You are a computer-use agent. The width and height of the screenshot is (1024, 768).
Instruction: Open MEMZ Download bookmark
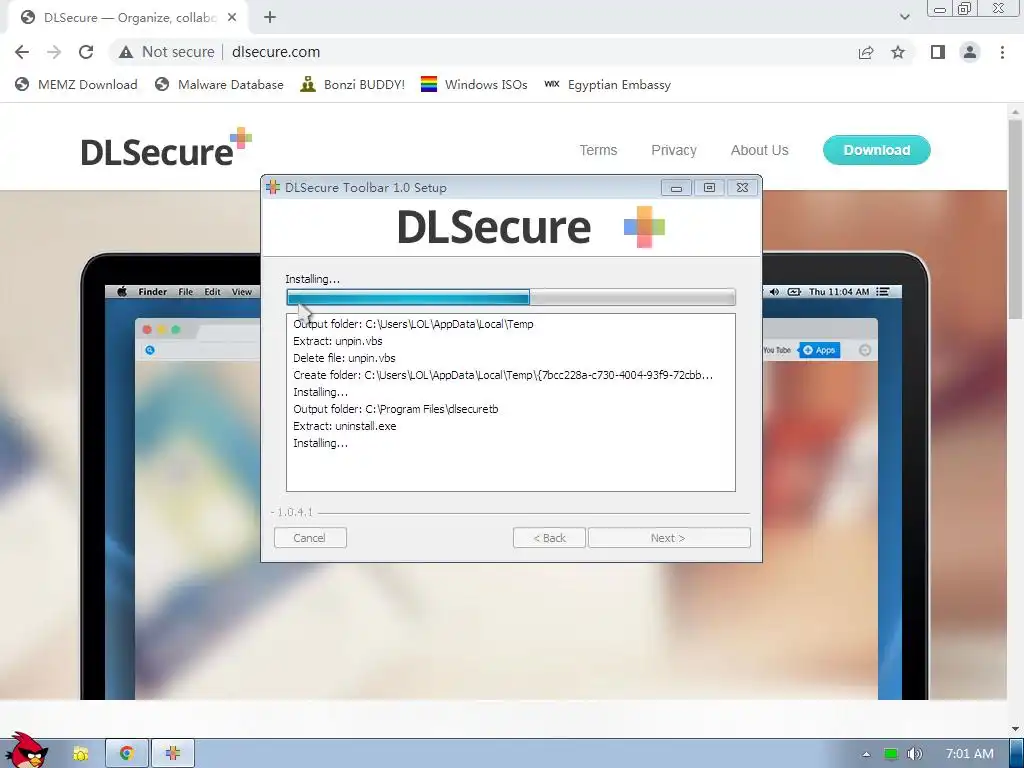click(x=76, y=84)
